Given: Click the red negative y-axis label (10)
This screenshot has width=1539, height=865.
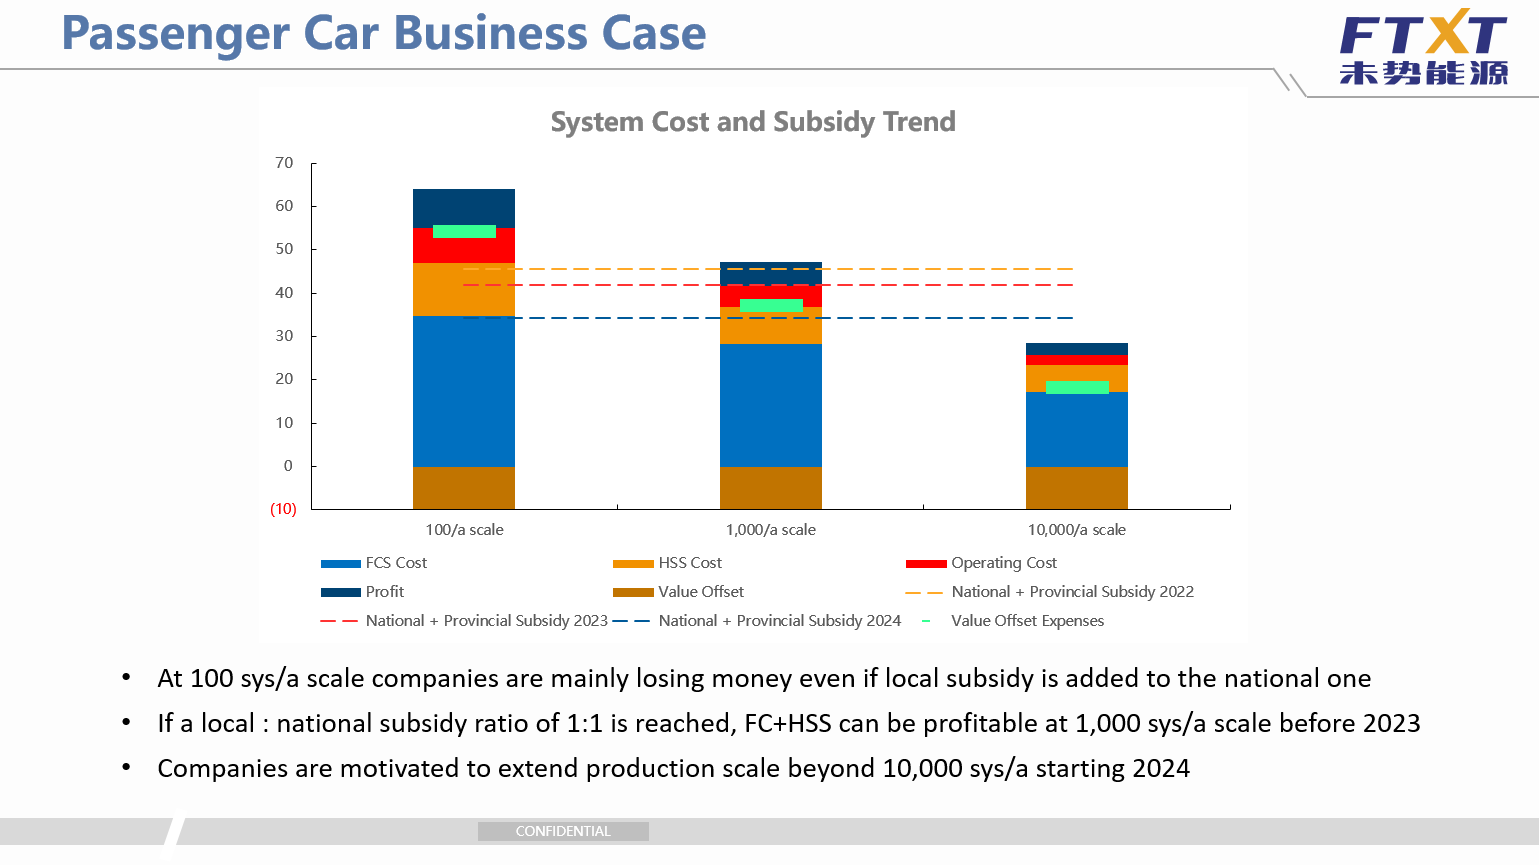Looking at the screenshot, I should (x=283, y=509).
